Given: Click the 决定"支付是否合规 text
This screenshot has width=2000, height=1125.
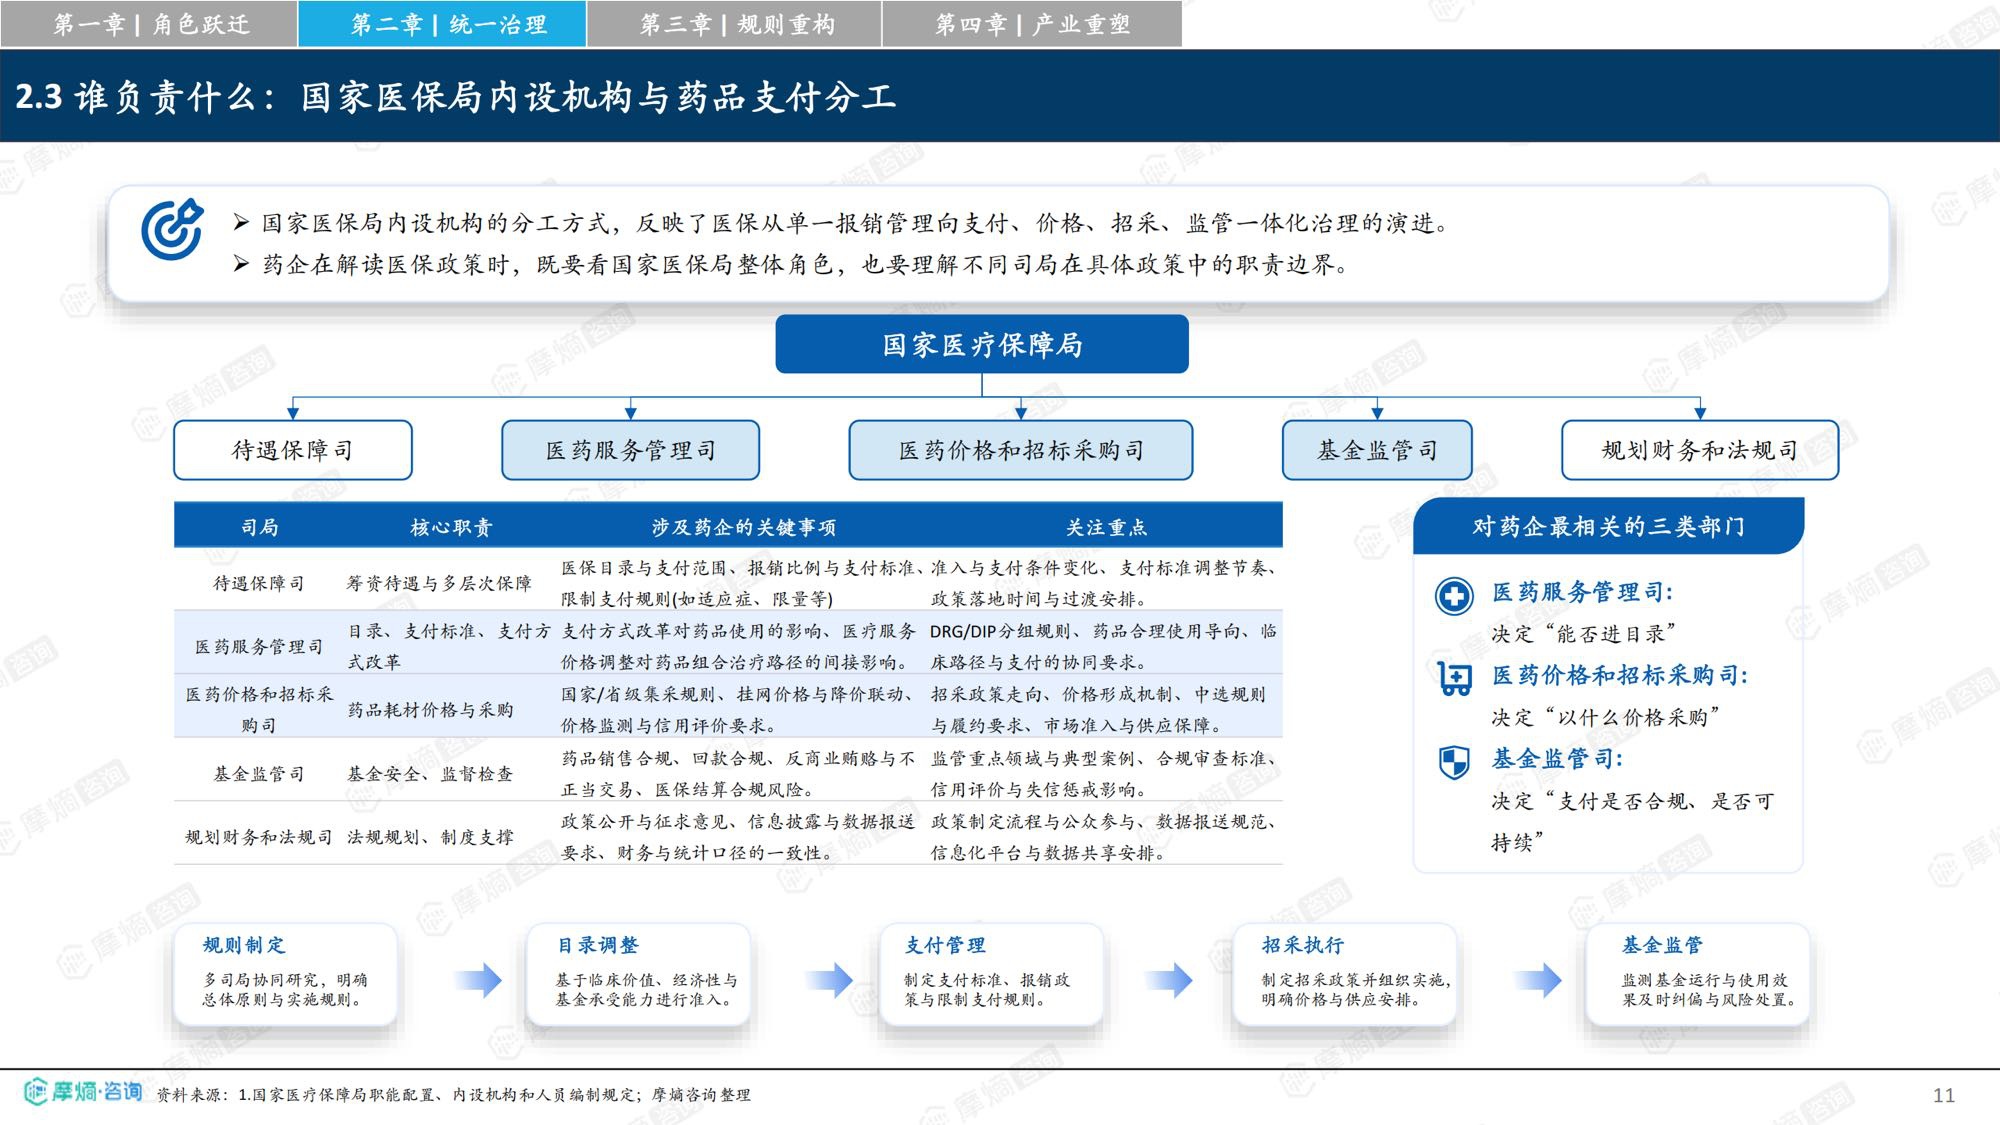Looking at the screenshot, I should 1632,821.
